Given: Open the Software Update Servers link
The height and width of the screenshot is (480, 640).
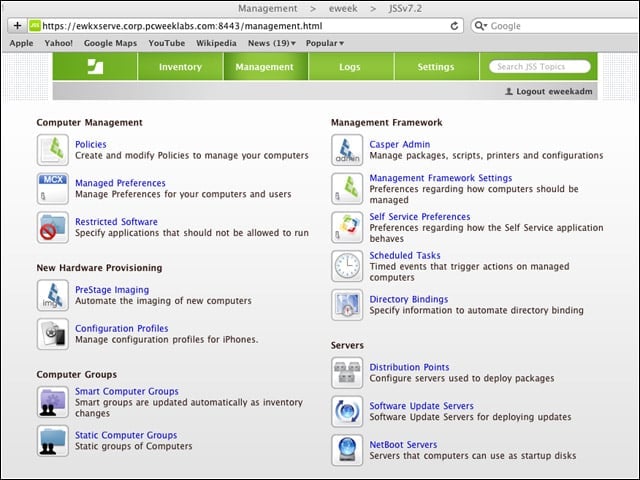Looking at the screenshot, I should click(x=421, y=406).
